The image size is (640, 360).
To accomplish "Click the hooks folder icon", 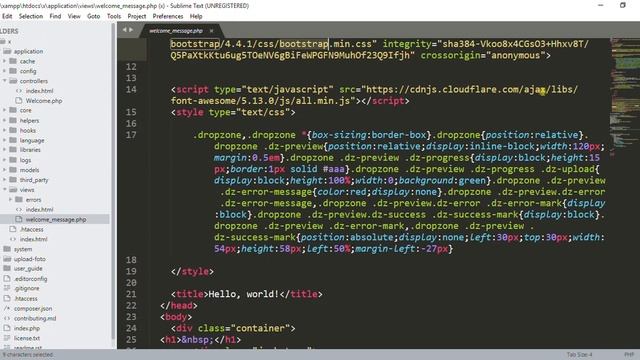I will (x=13, y=130).
